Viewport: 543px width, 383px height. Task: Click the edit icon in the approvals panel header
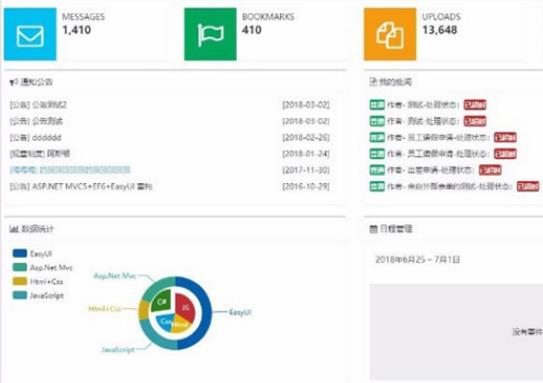pos(373,82)
